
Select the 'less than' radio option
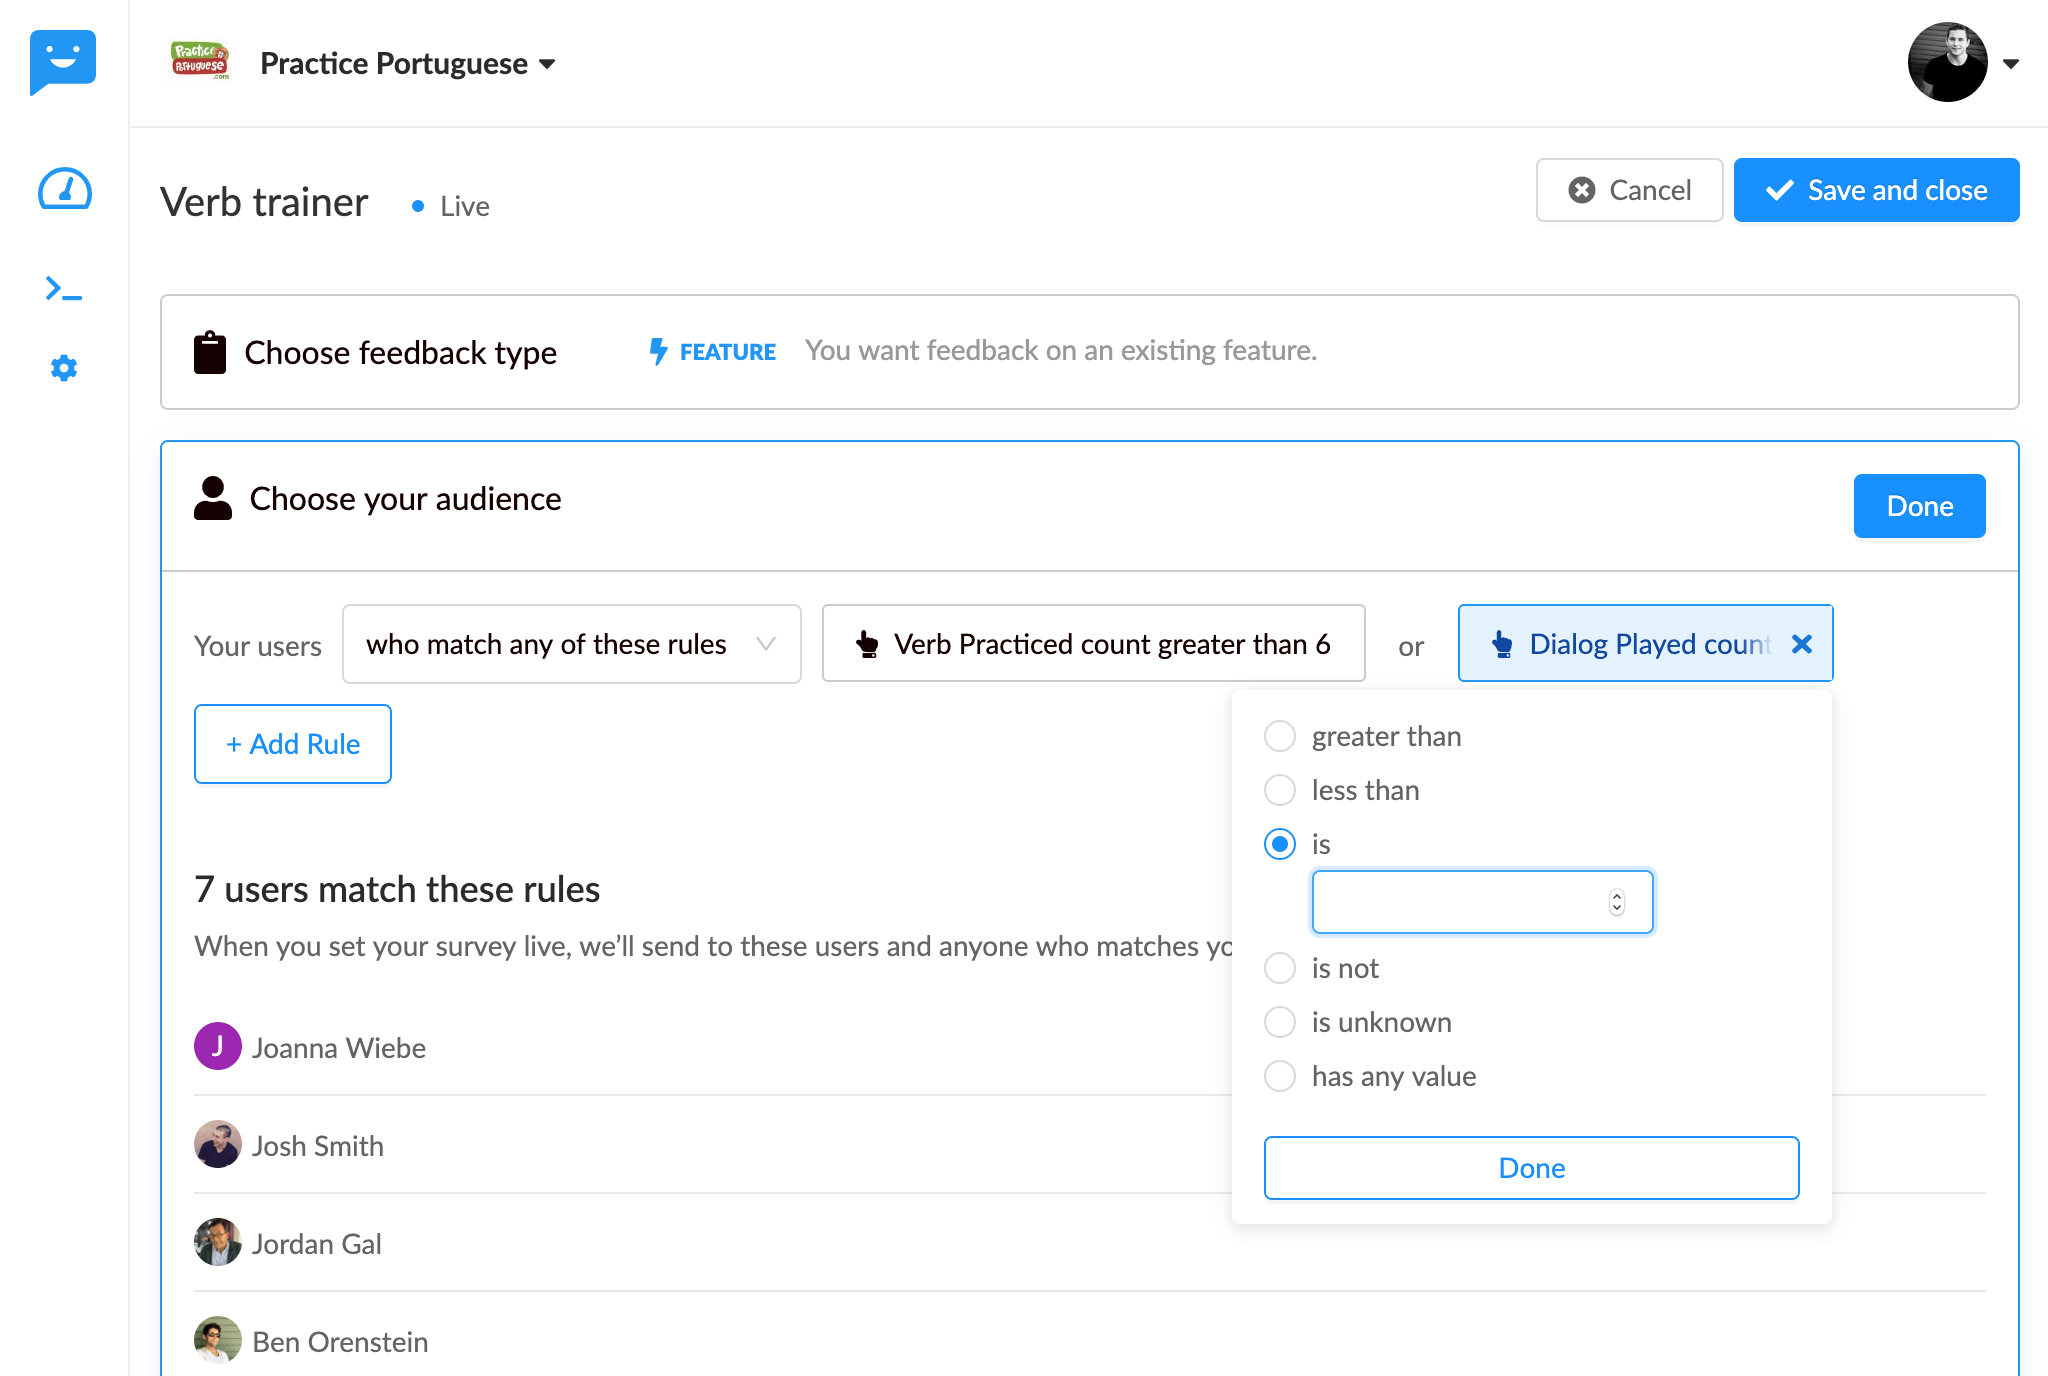(1280, 790)
